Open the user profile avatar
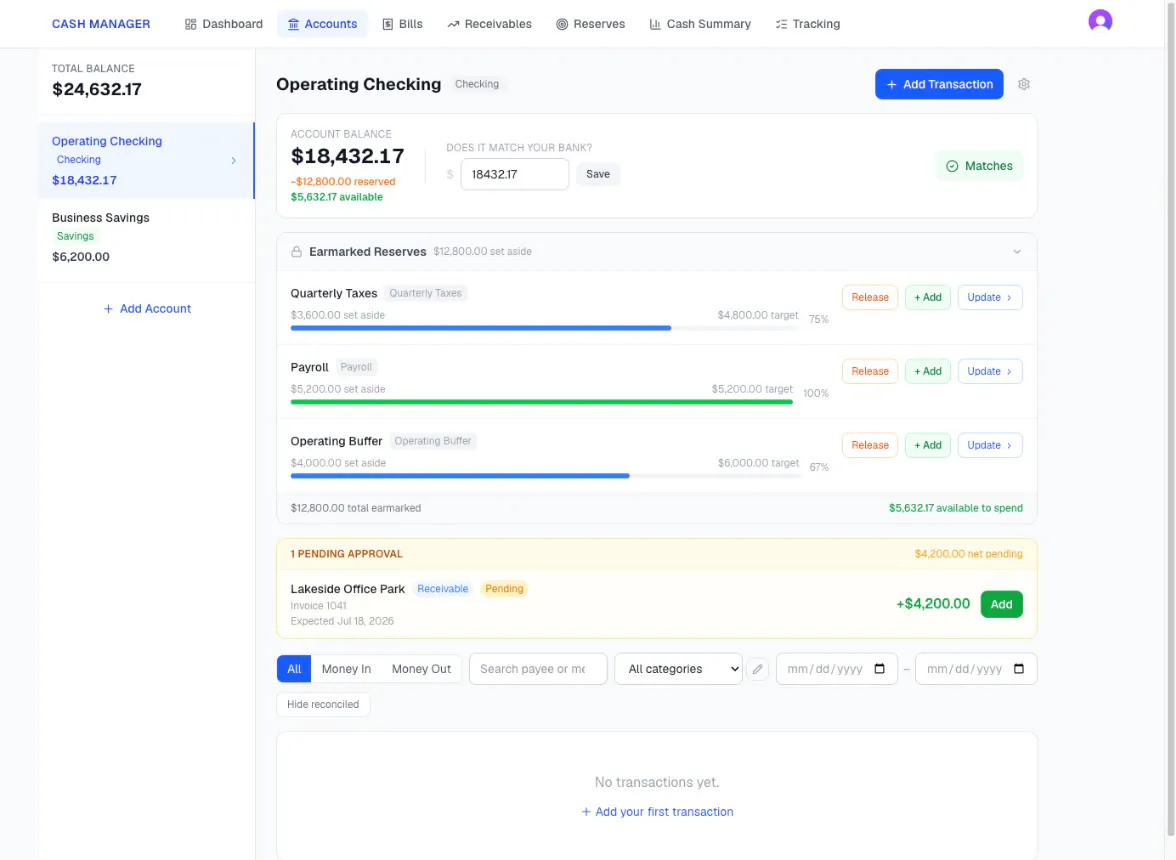 pos(1100,21)
